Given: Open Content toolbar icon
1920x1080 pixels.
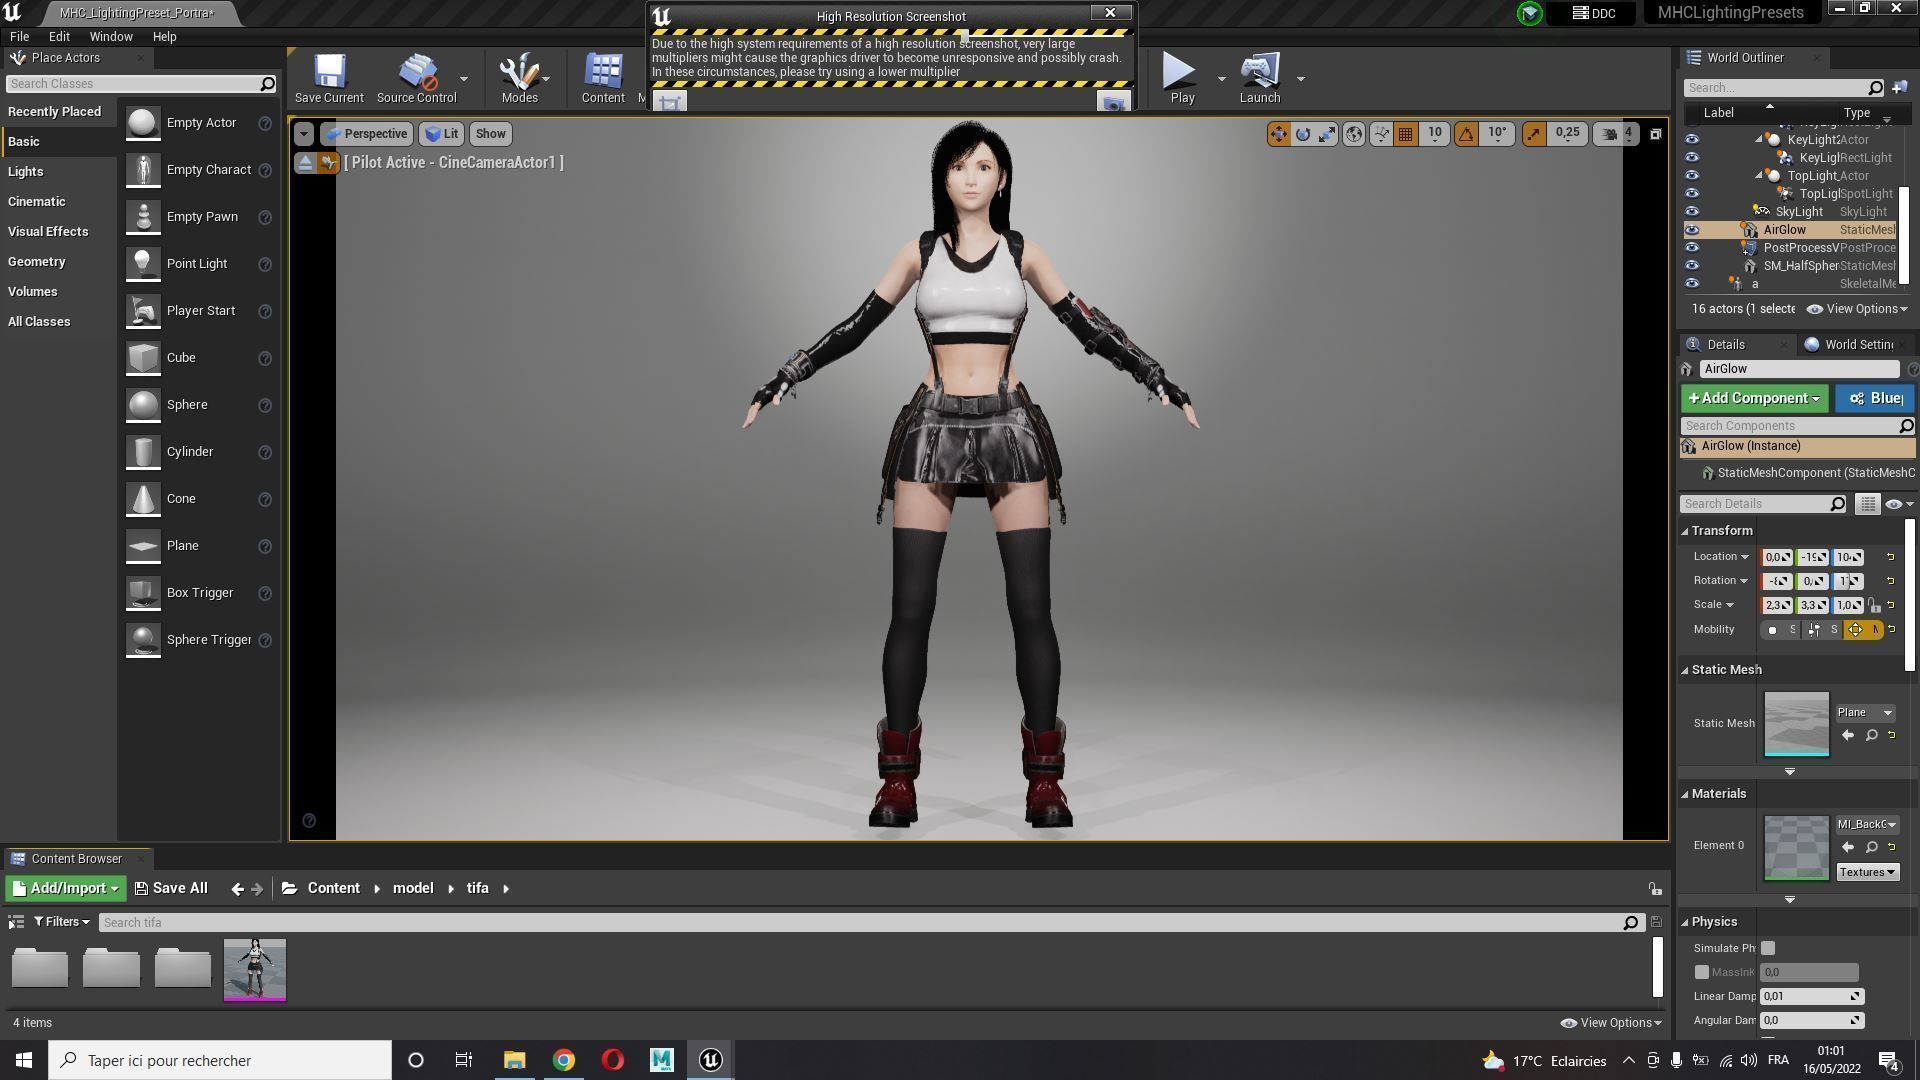Looking at the screenshot, I should (x=603, y=79).
